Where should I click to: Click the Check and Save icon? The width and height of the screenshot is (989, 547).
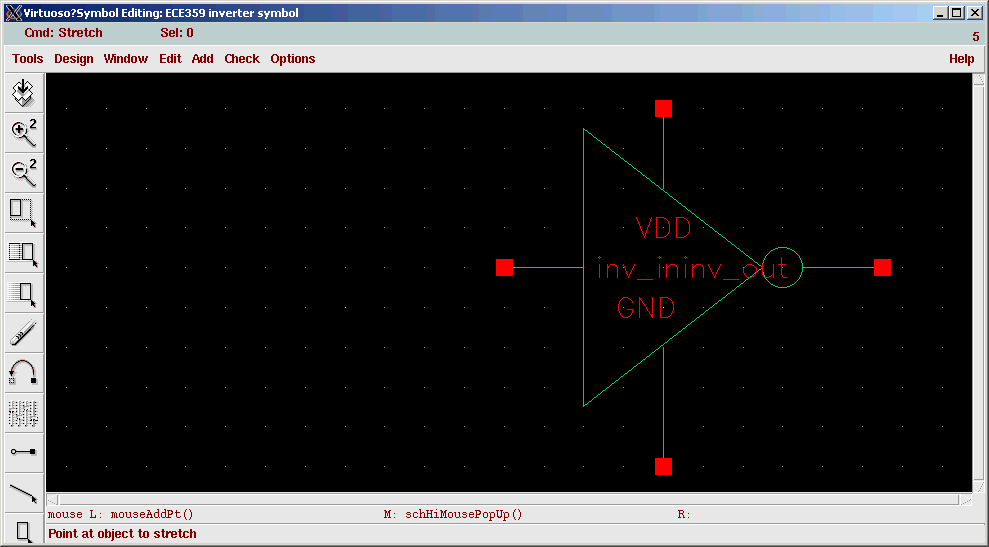pyautogui.click(x=23, y=93)
